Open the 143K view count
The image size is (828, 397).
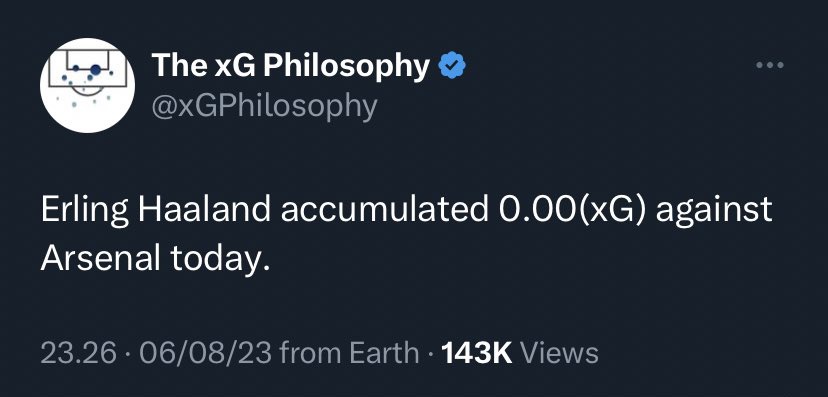[x=476, y=353]
